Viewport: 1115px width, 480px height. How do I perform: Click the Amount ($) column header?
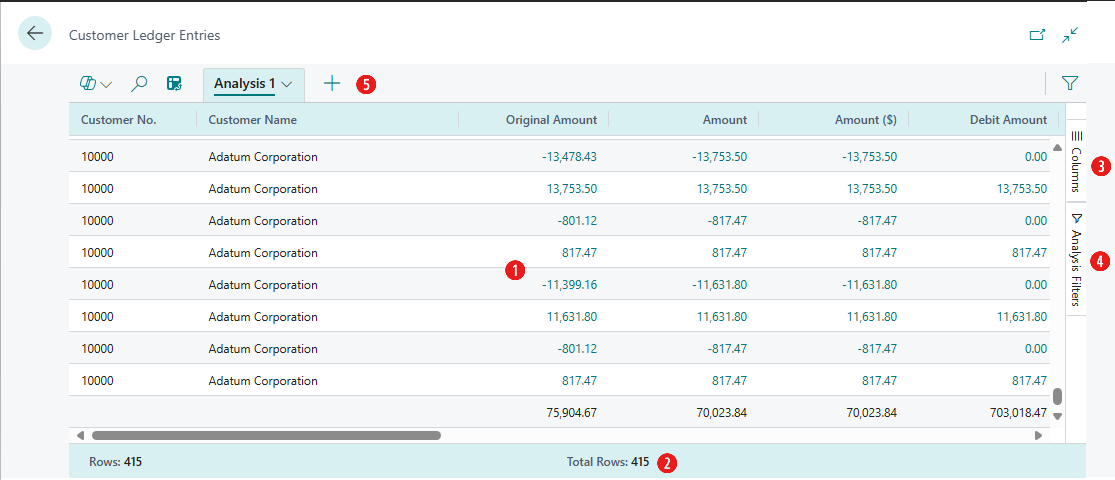[865, 120]
